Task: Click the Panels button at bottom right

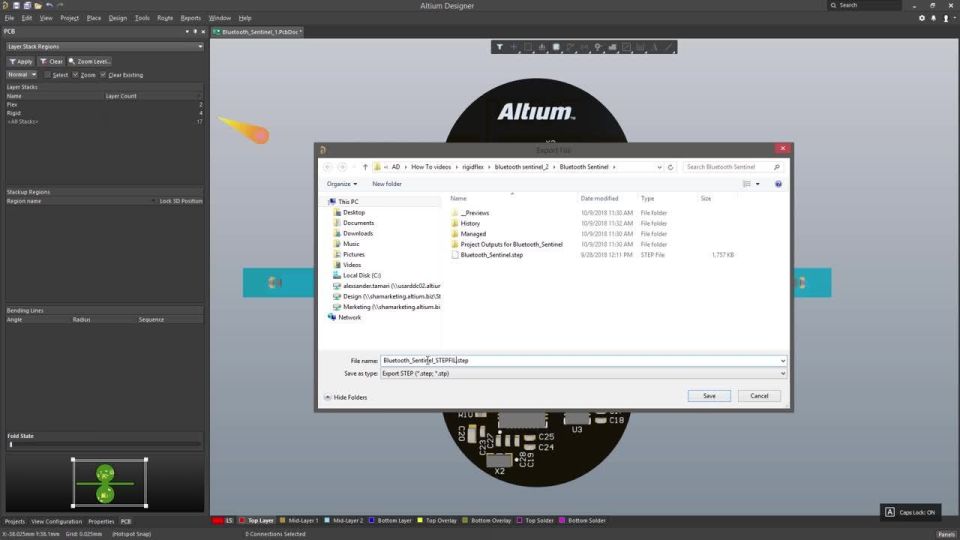Action: 947,534
